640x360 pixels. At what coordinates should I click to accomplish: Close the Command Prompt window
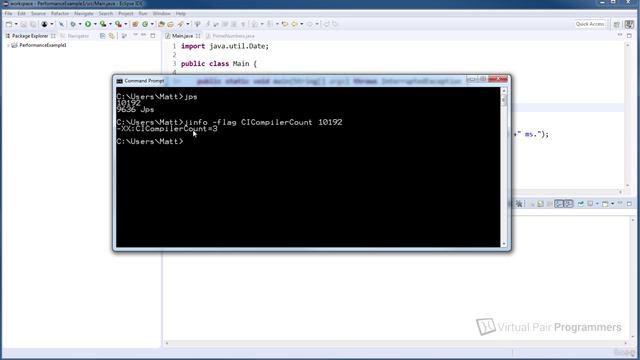tap(498, 79)
